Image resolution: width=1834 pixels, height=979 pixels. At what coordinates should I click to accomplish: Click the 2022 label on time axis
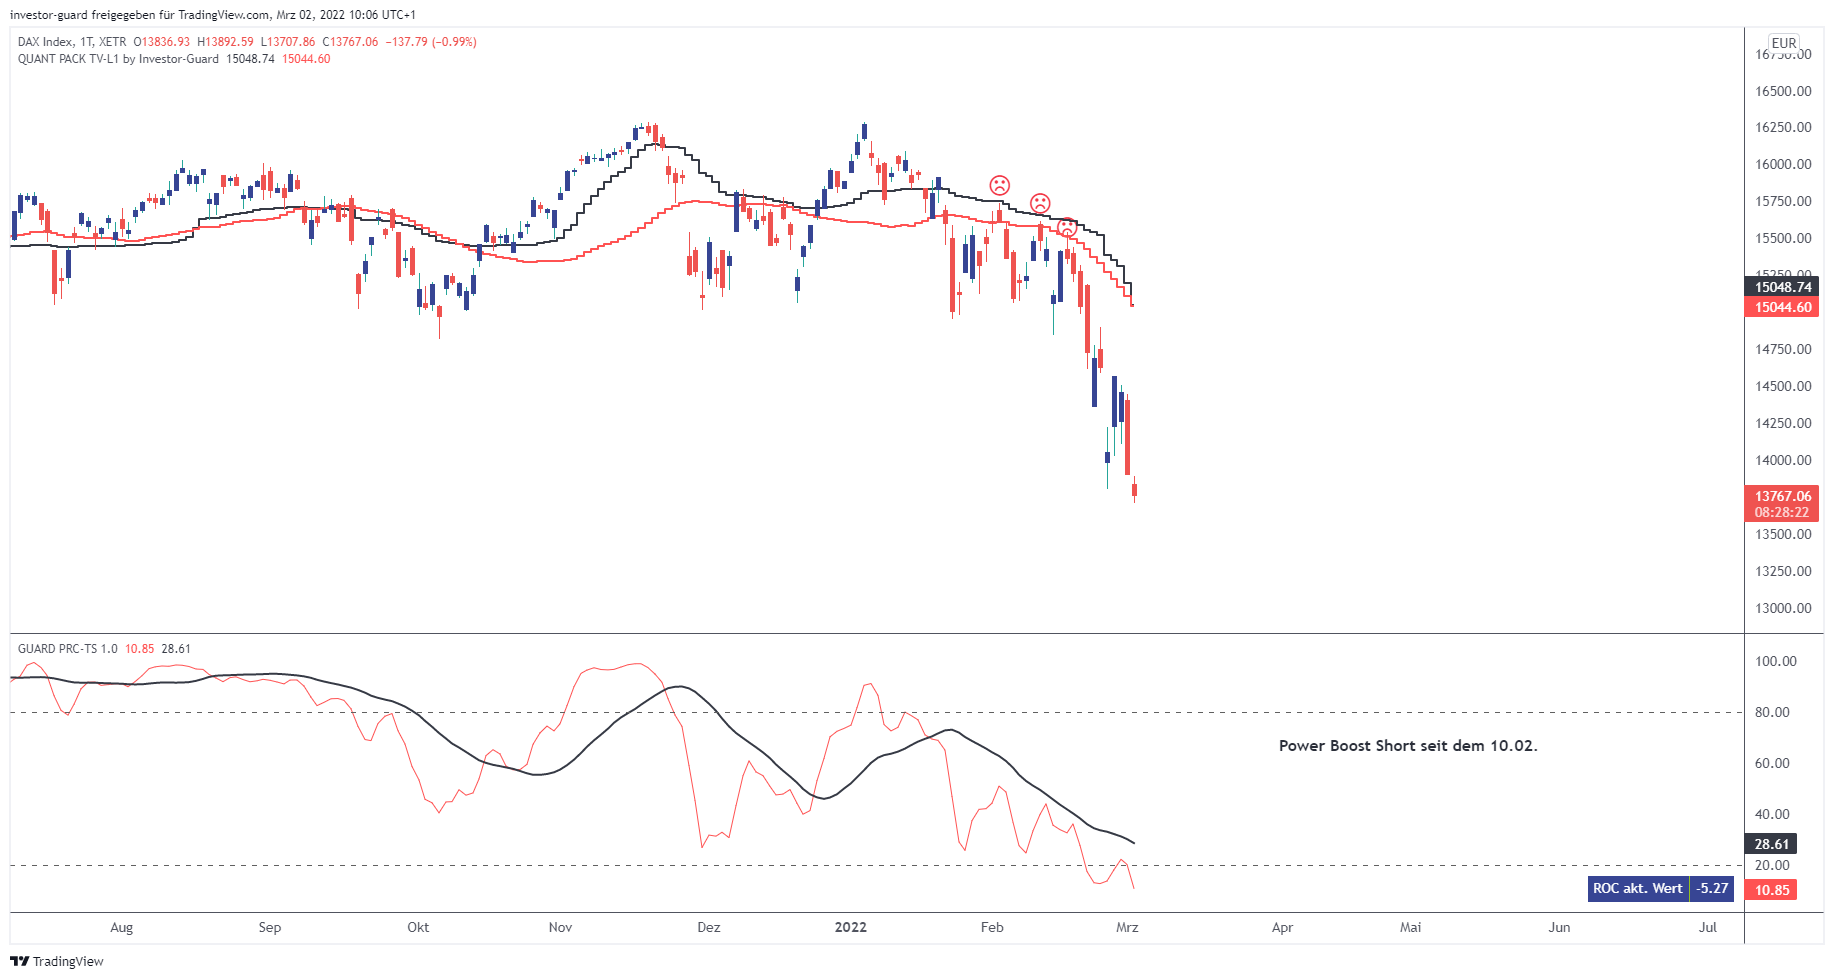pyautogui.click(x=851, y=927)
